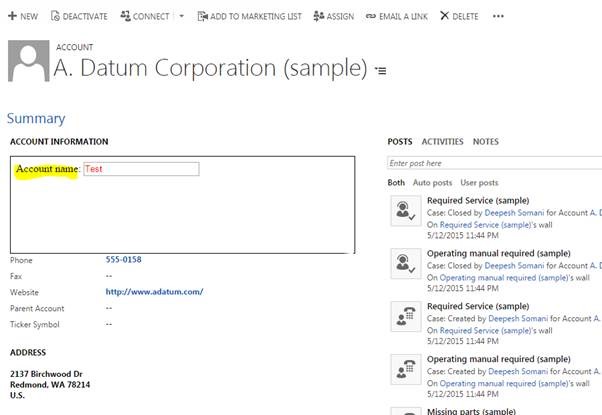Image resolution: width=602 pixels, height=415 pixels.
Task: Click the account profile picture placeholder
Action: (27, 63)
